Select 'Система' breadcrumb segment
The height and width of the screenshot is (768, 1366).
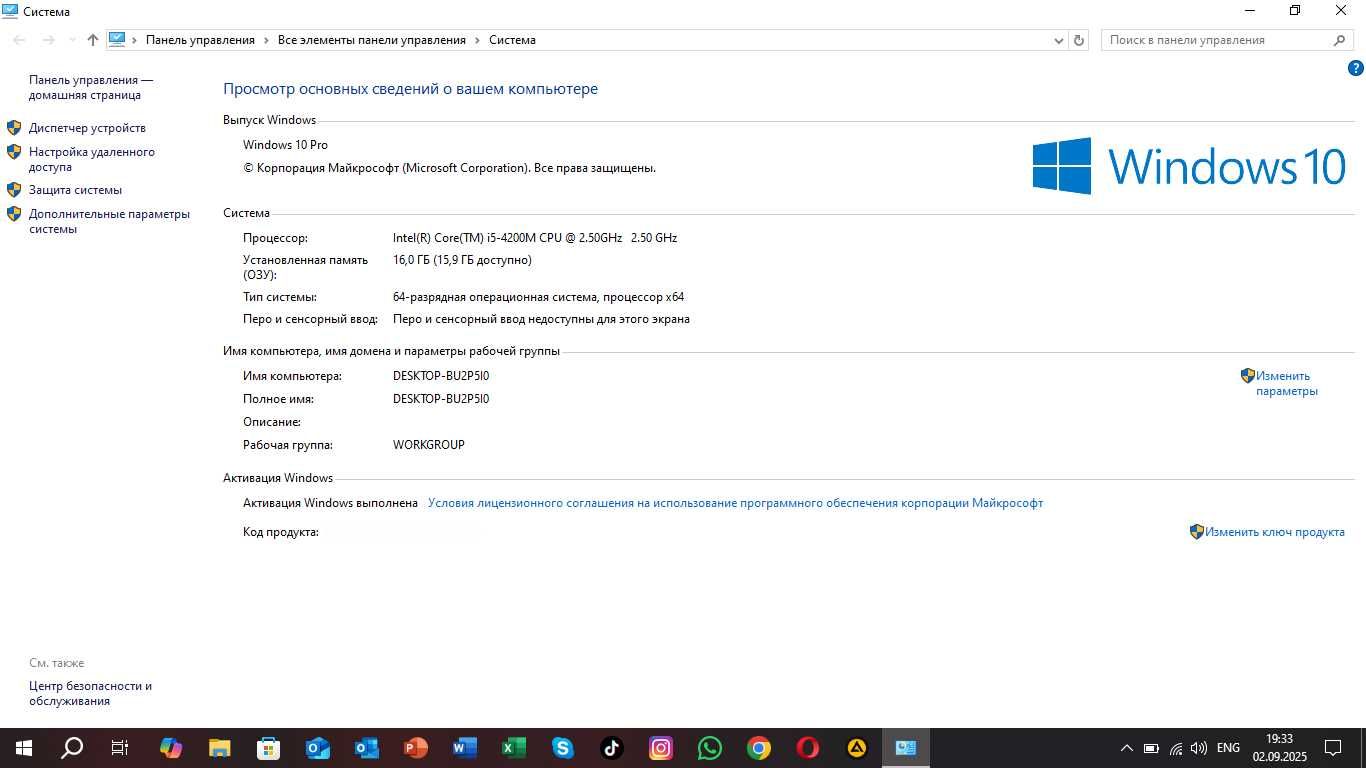[512, 40]
